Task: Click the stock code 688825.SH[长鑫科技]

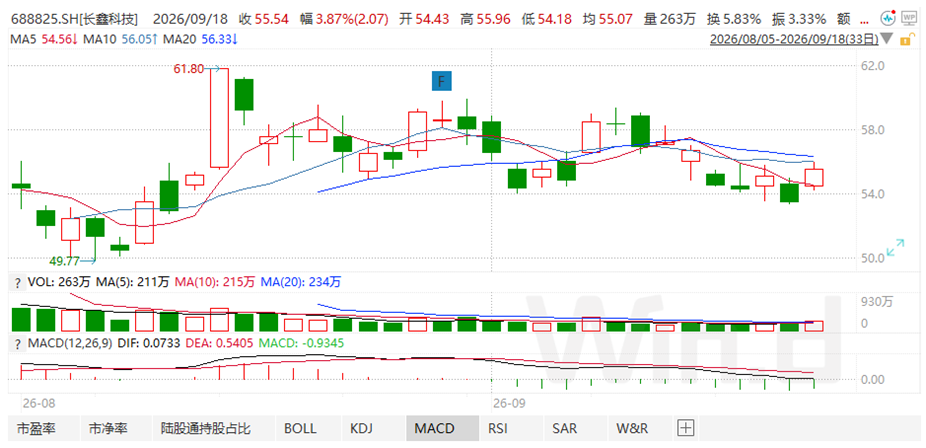Action: 76,19
